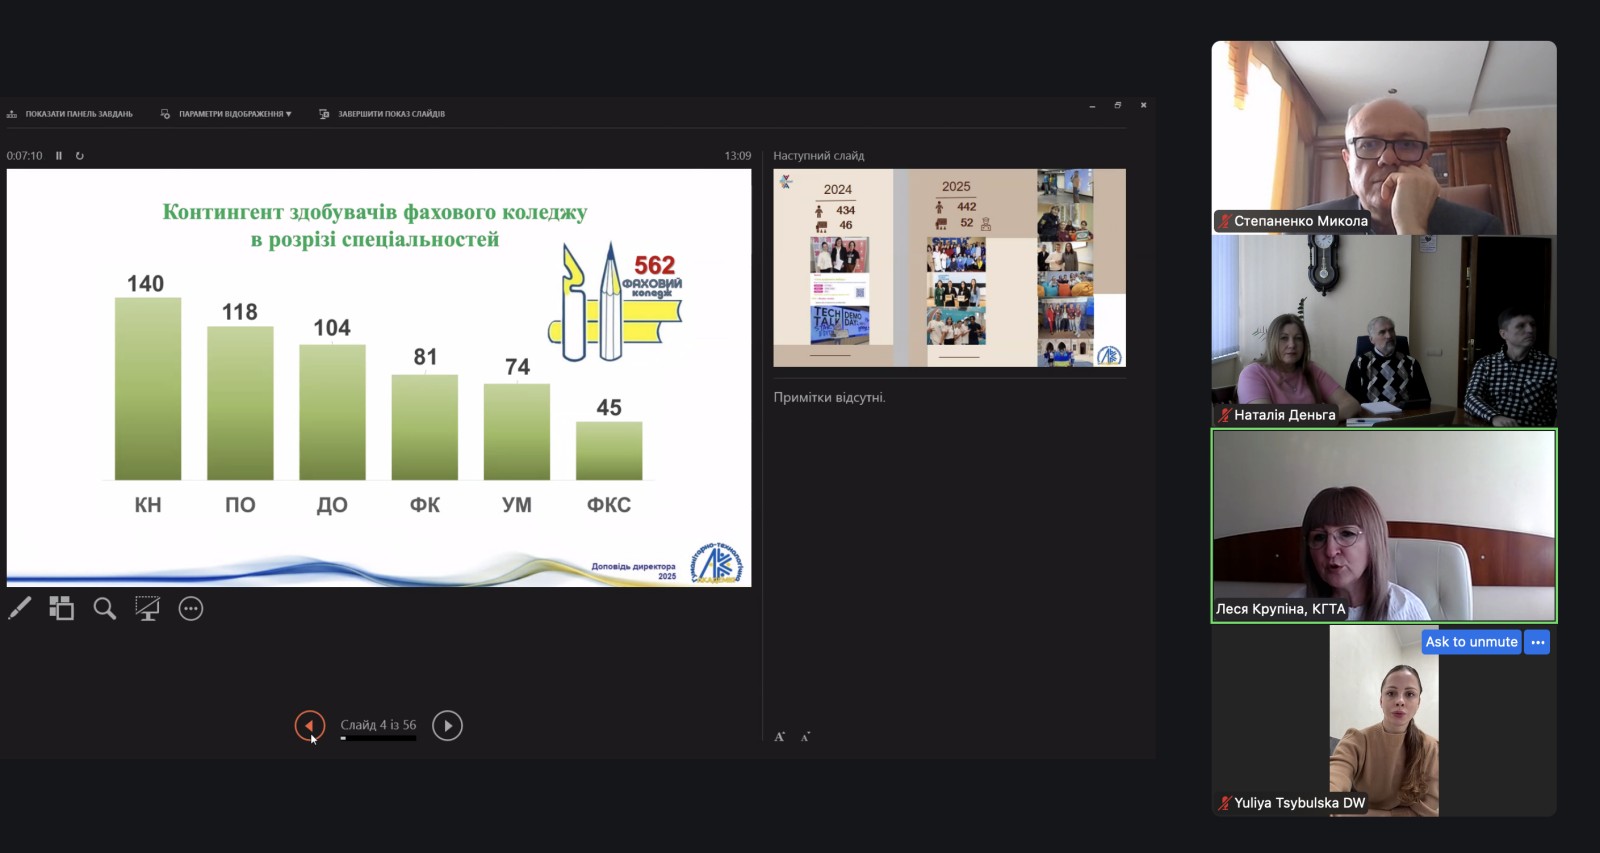Click the Show Taskbar (ПОКАЗАТИ ПАНЕЛЬ ЗАВДАНЬ) button
The height and width of the screenshot is (853, 1600).
click(70, 114)
